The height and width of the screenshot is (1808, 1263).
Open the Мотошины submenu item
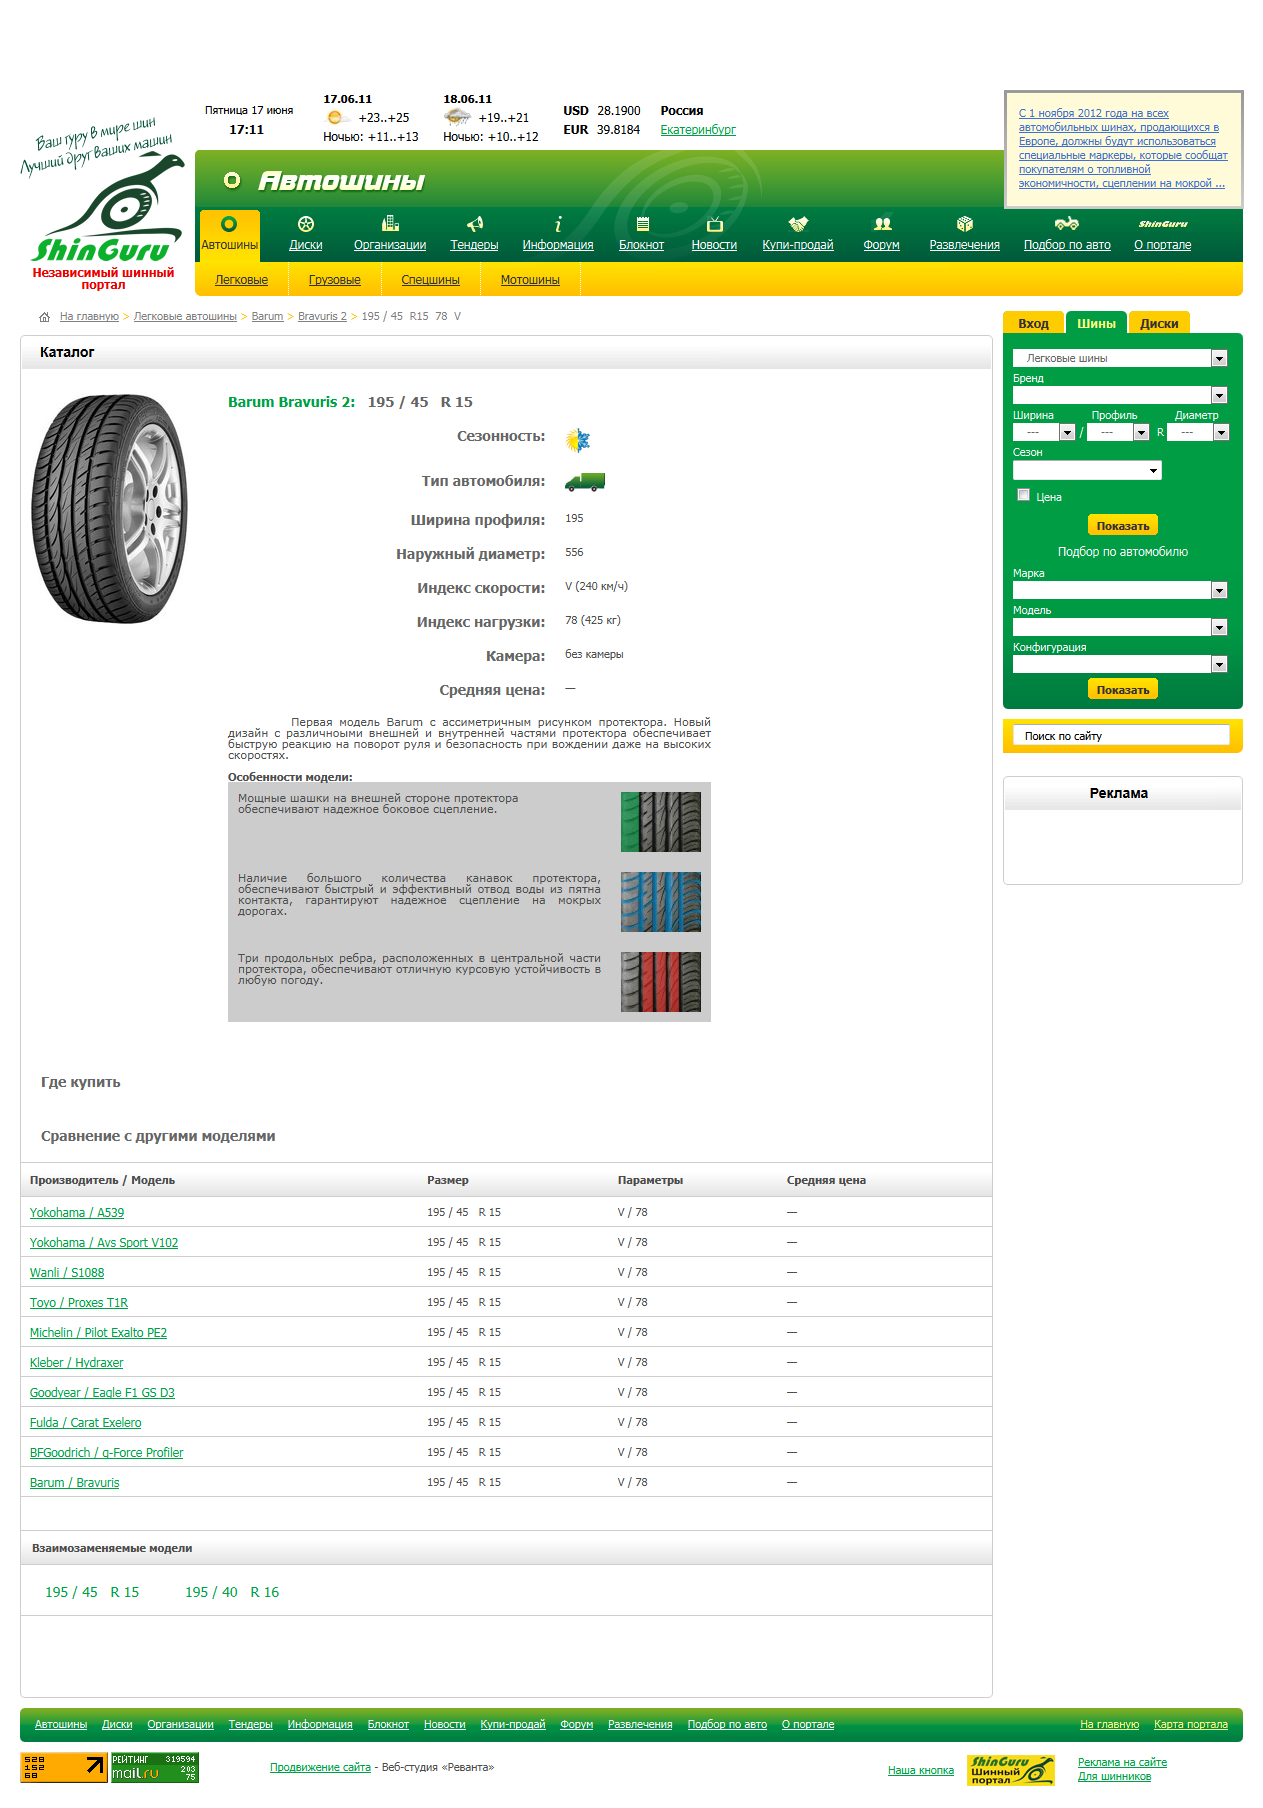pyautogui.click(x=530, y=280)
